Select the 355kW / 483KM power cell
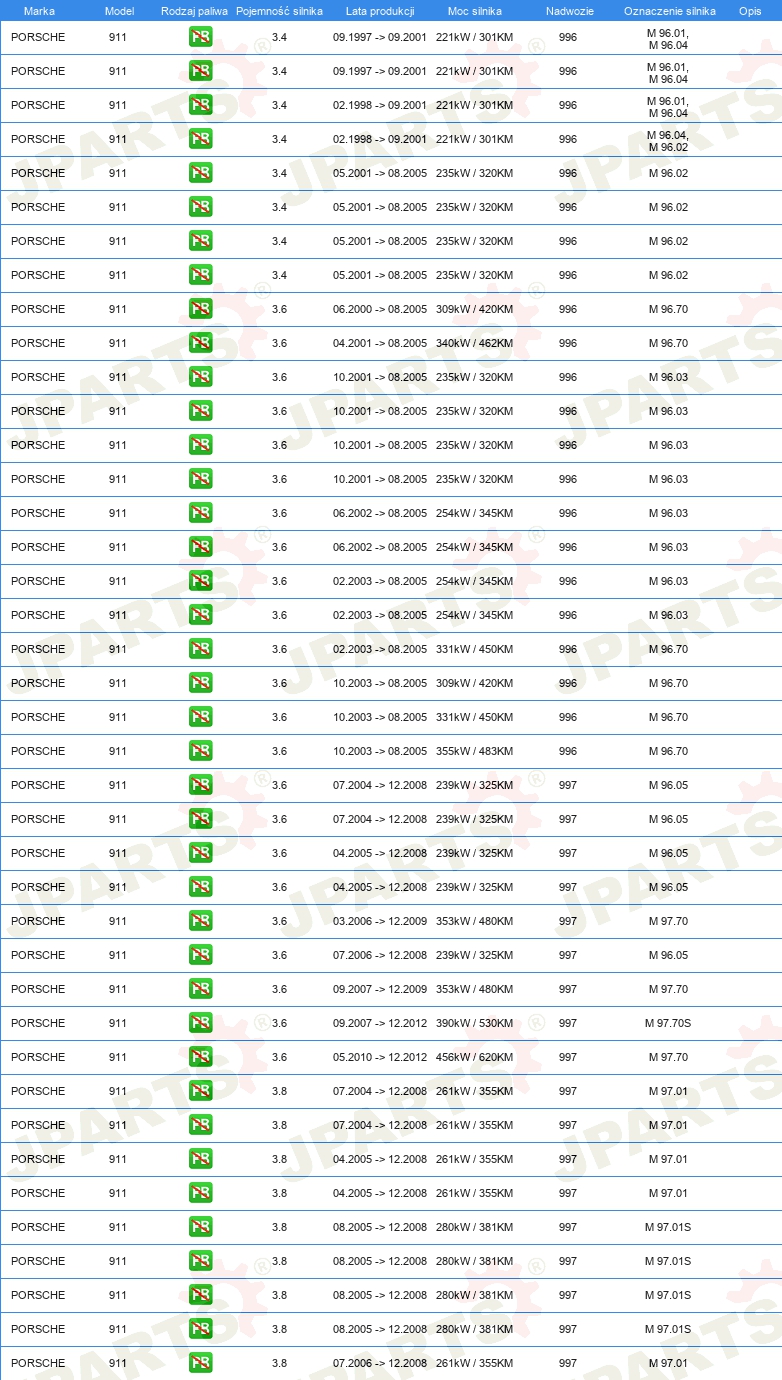The image size is (782, 1380). pyautogui.click(x=474, y=751)
